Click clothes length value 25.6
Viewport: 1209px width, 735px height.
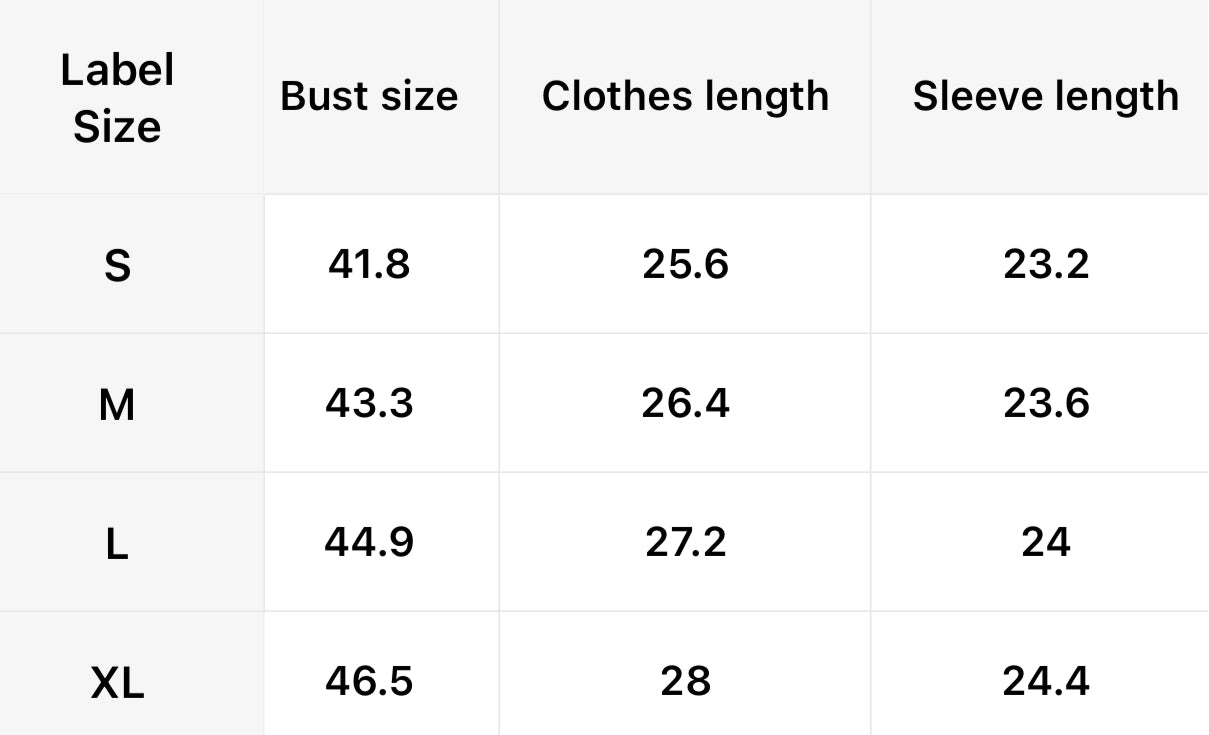click(685, 264)
